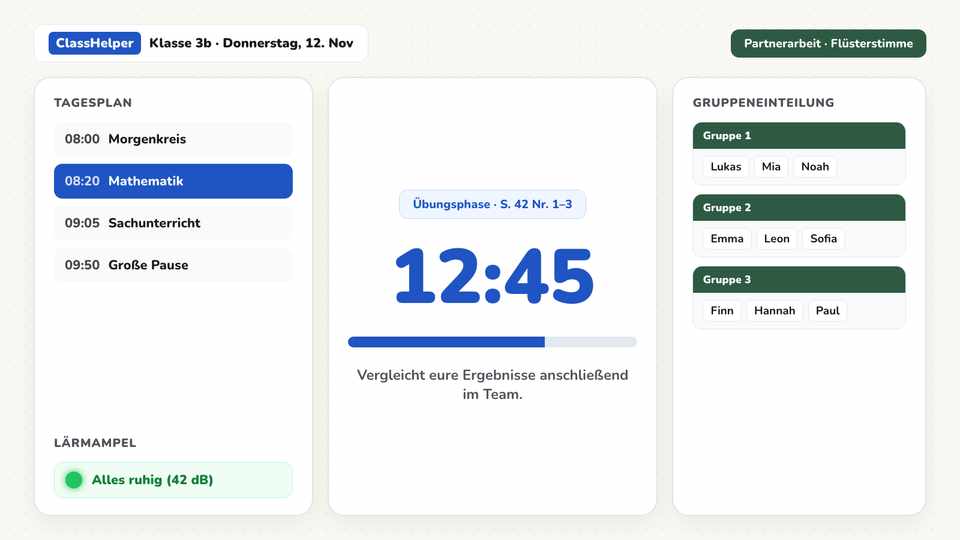Click the ClassHelper logo badge
The height and width of the screenshot is (540, 960).
pyautogui.click(x=94, y=43)
